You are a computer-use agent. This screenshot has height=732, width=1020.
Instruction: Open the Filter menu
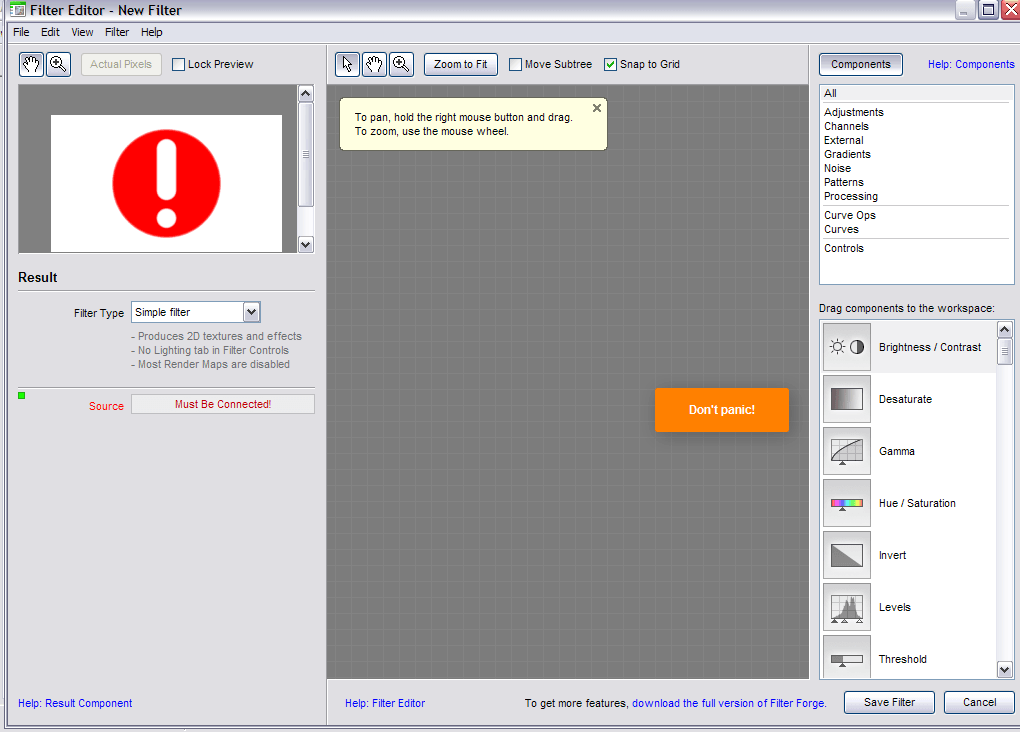[117, 32]
